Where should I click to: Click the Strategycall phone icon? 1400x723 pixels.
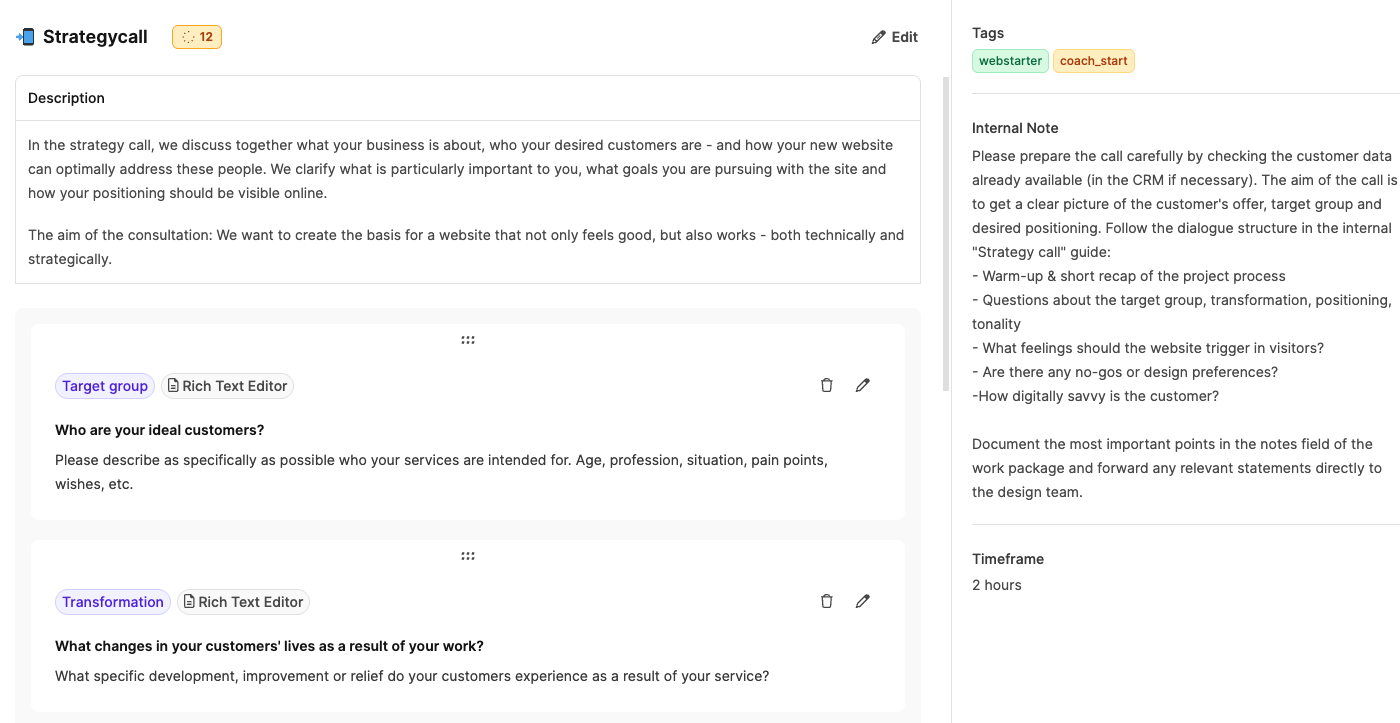pyautogui.click(x=25, y=37)
